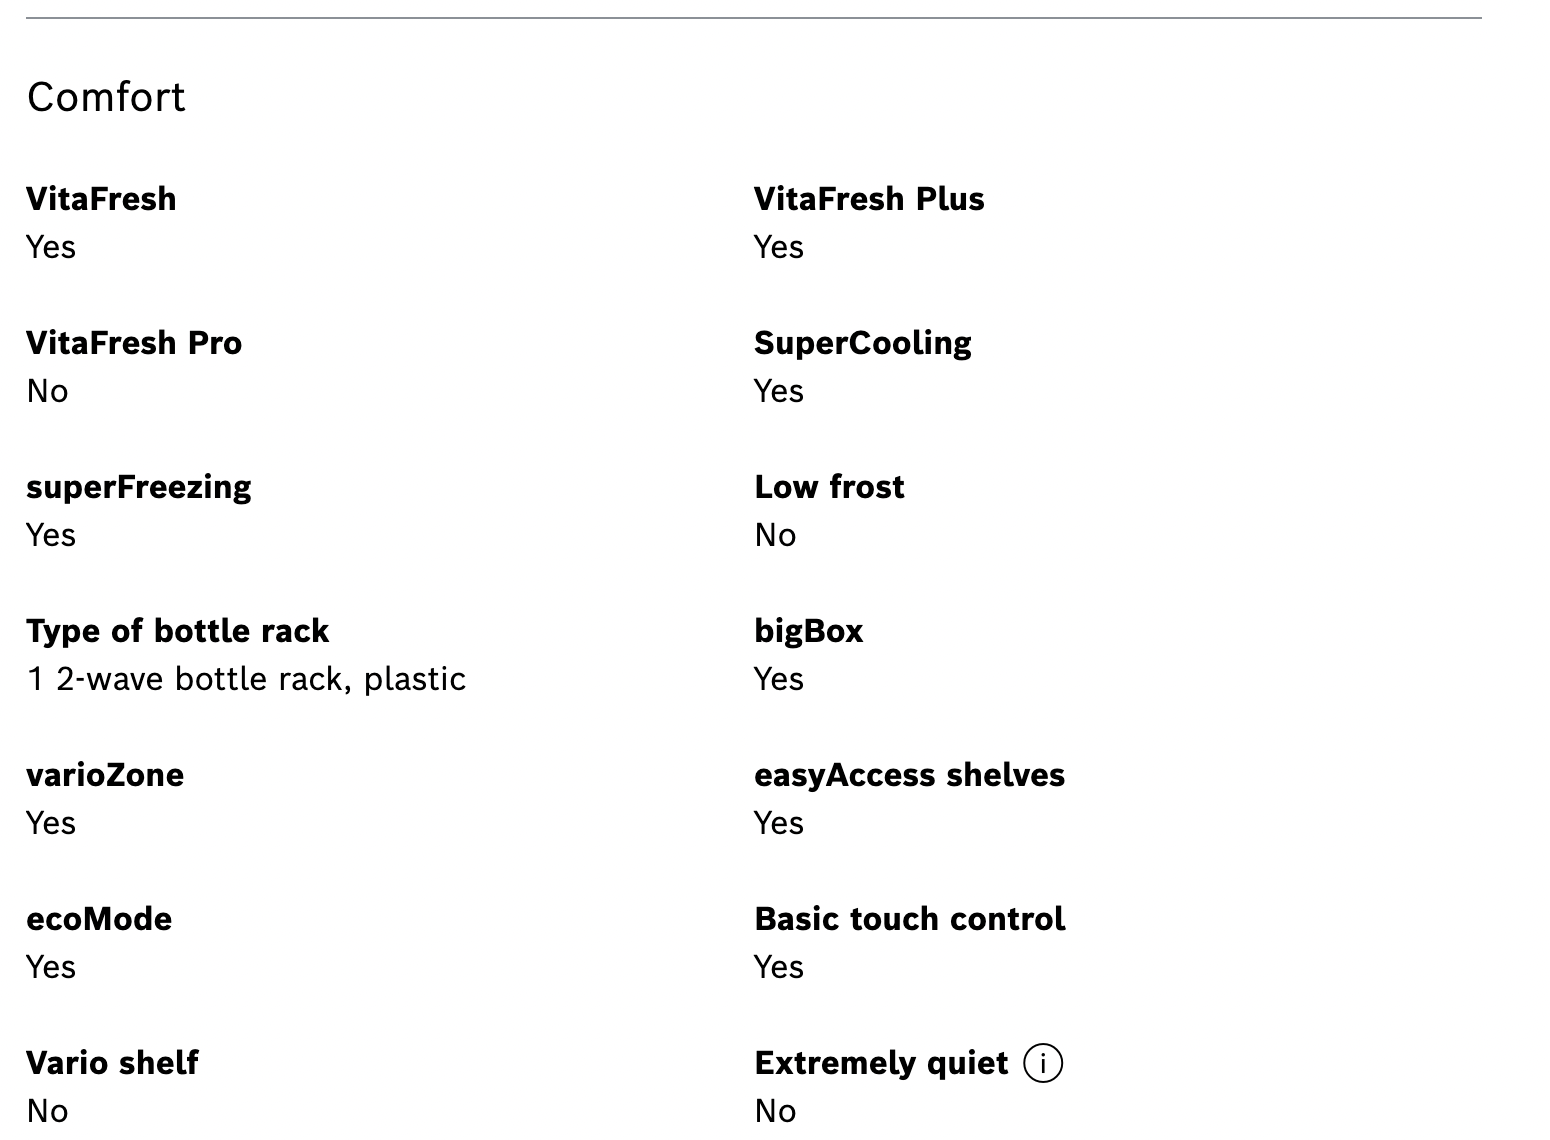The image size is (1550, 1140).
Task: Select the No value under VitaFresh Pro
Action: [47, 391]
